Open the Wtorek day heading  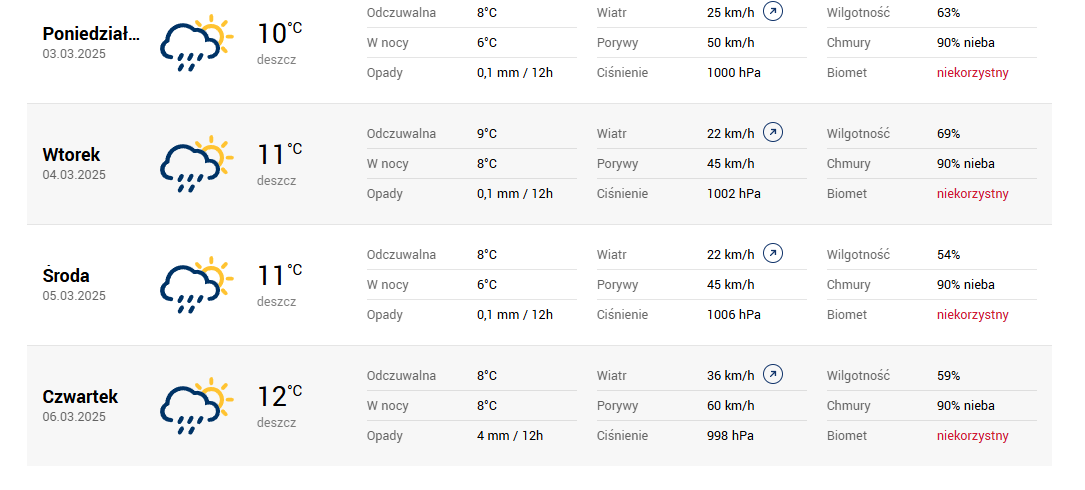[x=71, y=155]
